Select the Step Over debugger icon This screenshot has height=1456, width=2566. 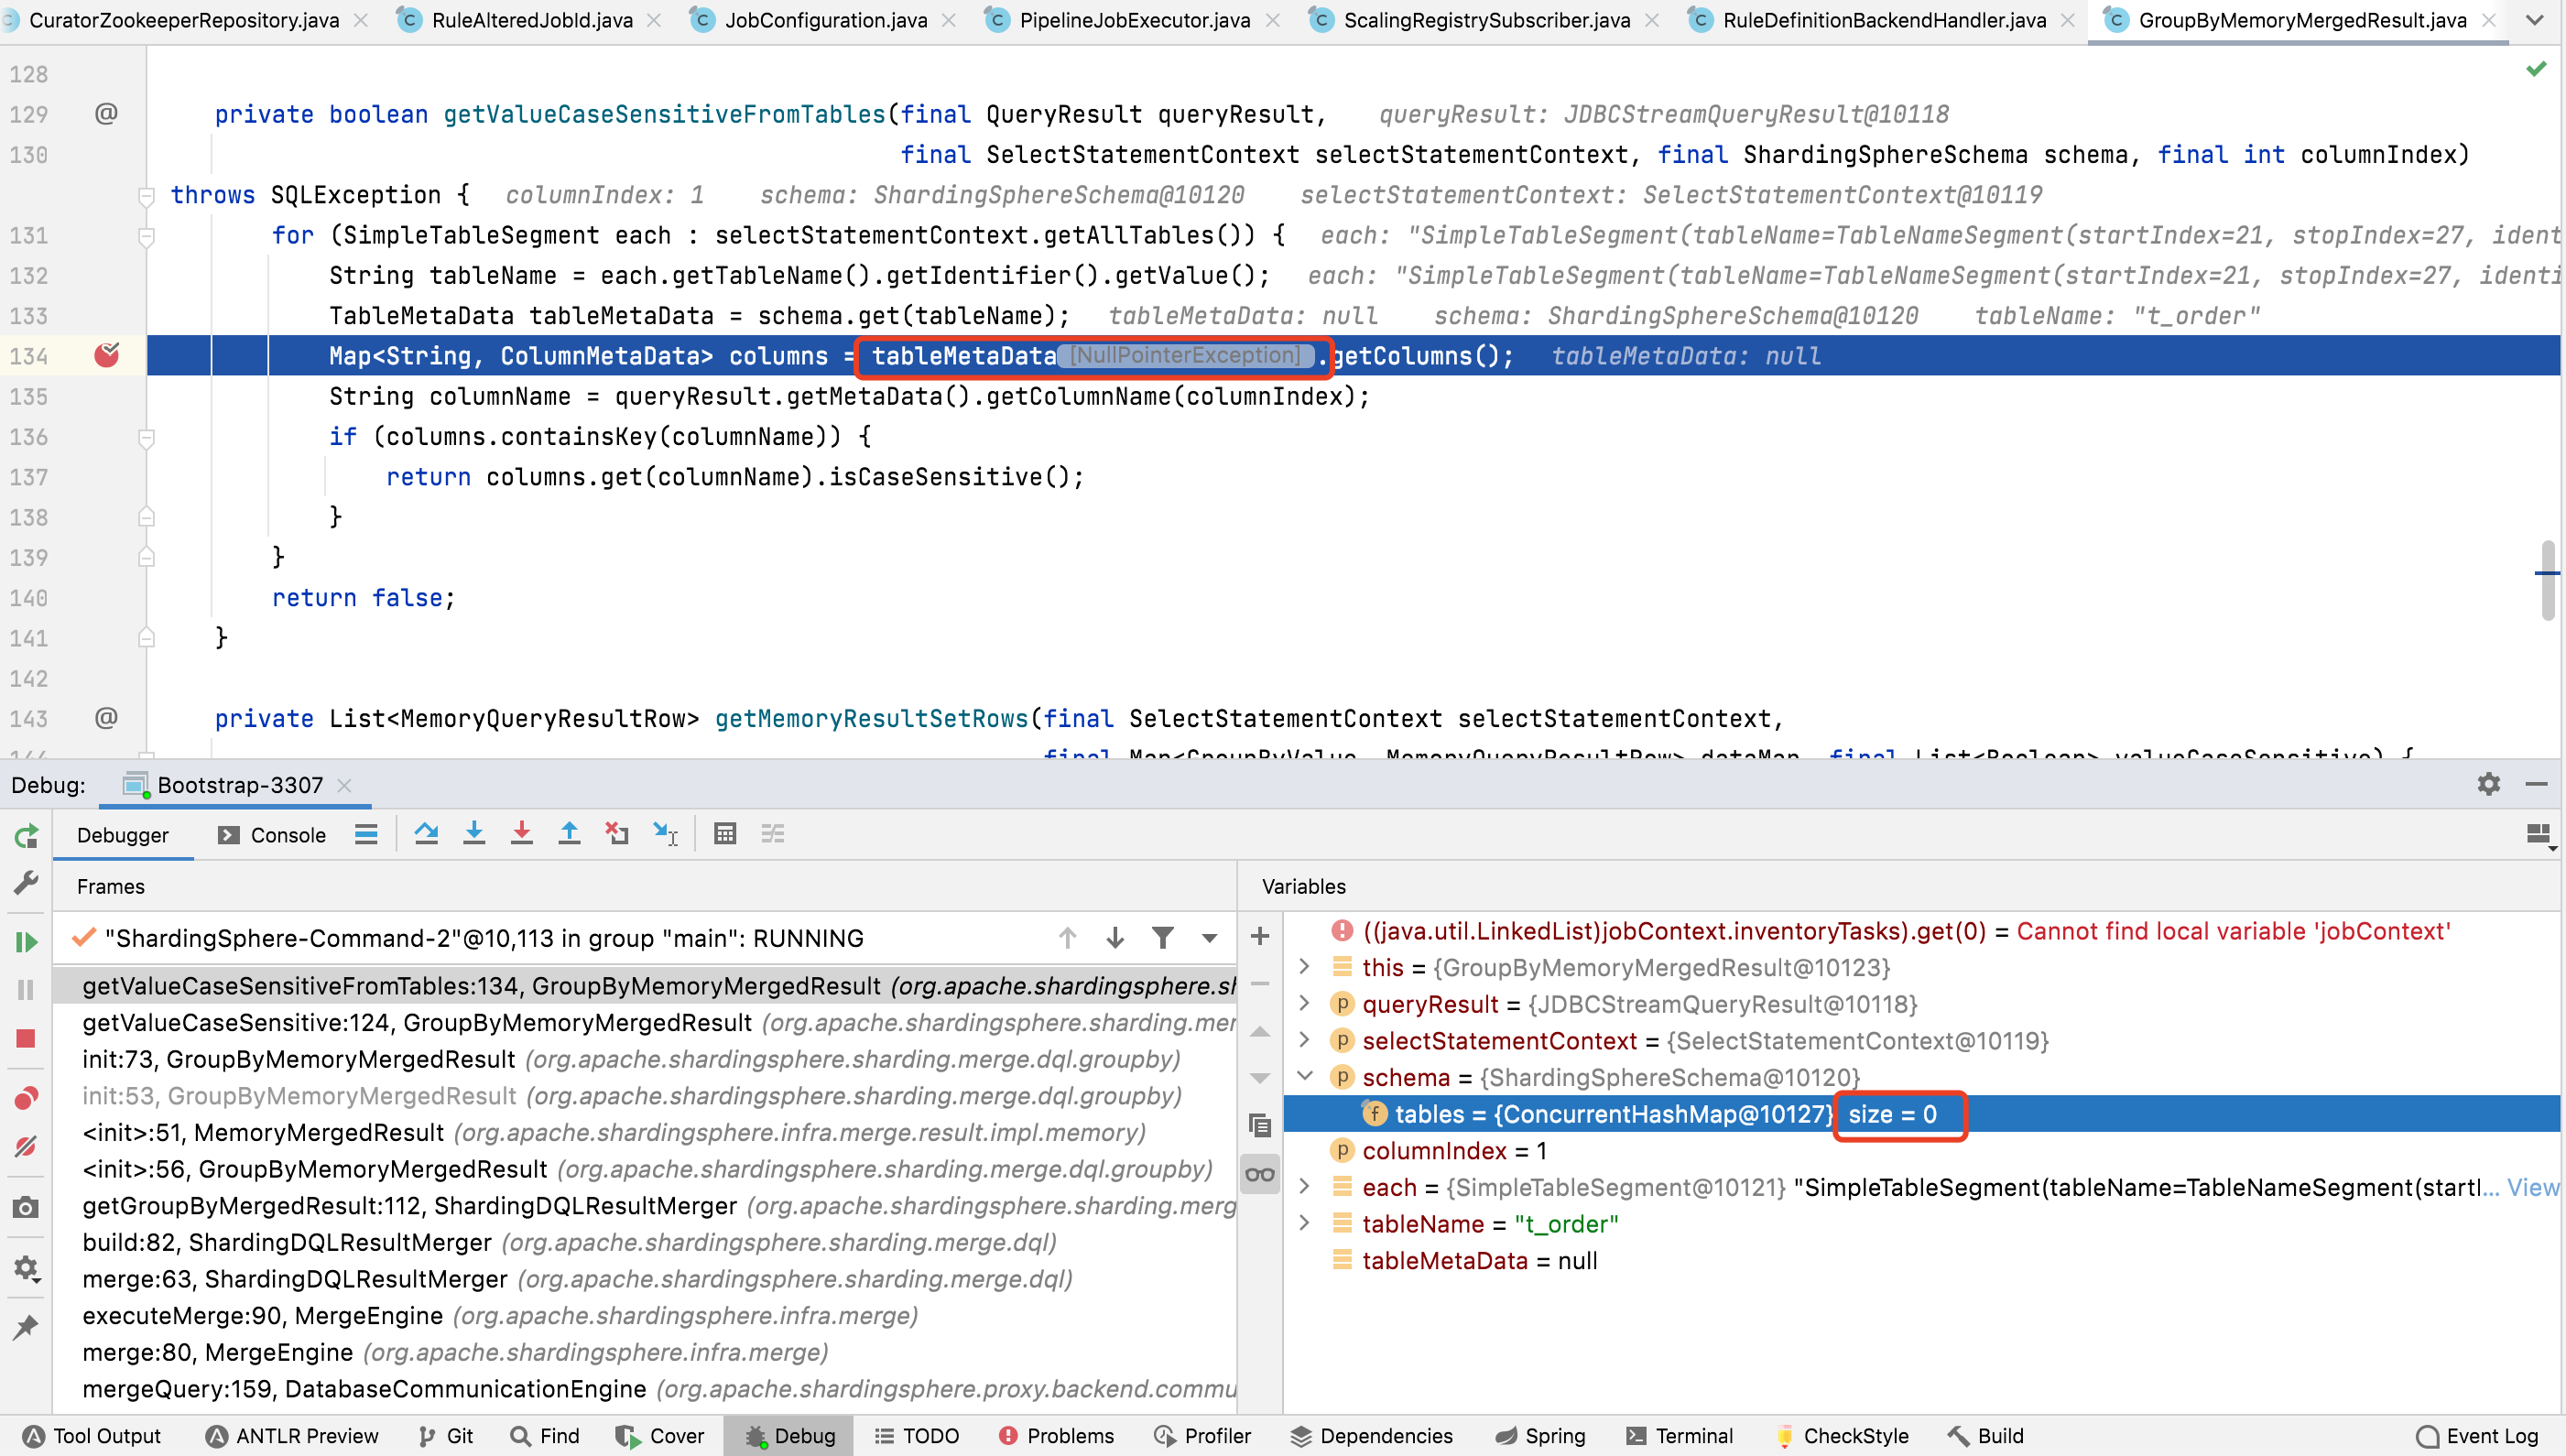click(427, 833)
